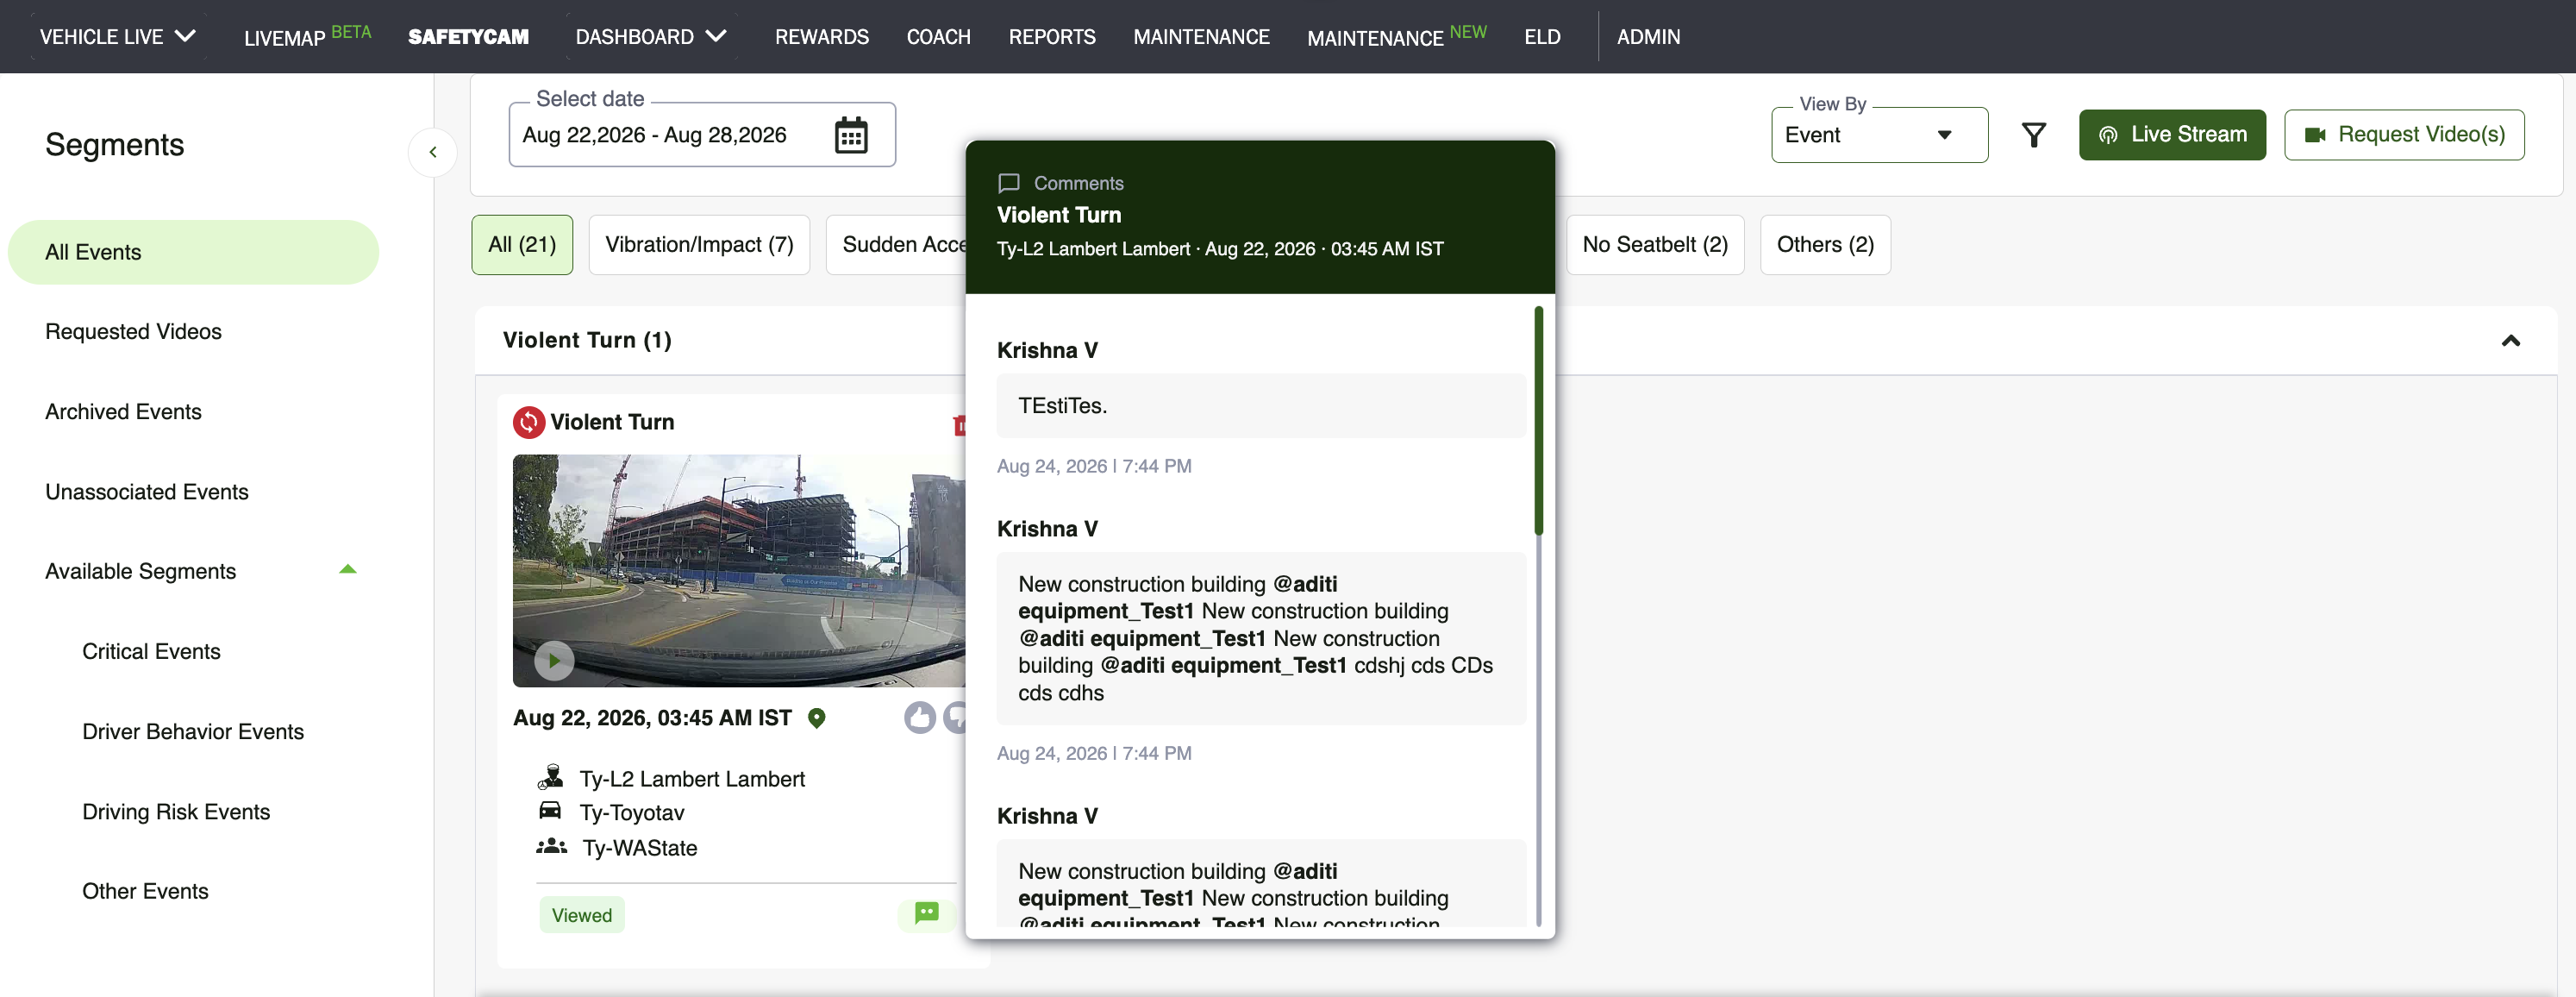
Task: Open Unassociated Events segment
Action: (146, 491)
